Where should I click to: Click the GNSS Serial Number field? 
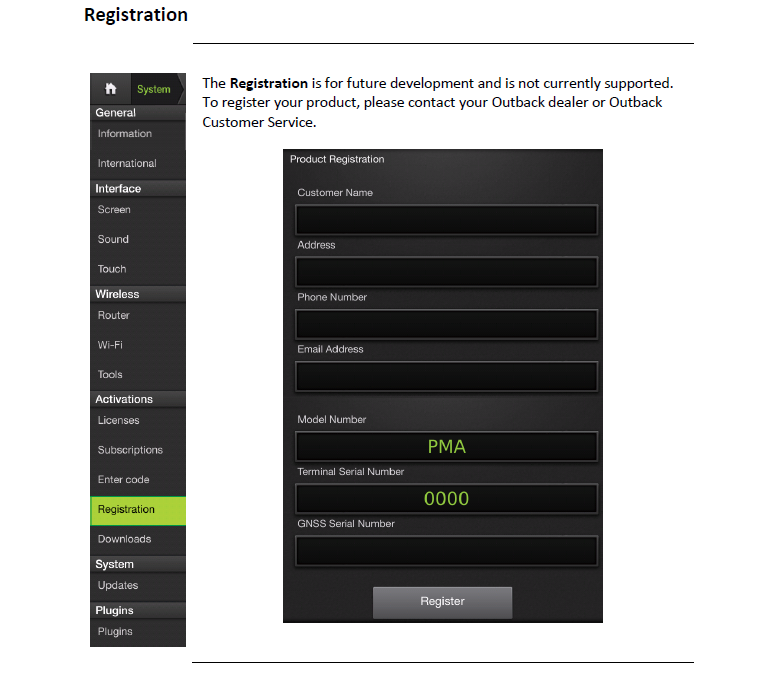point(446,551)
